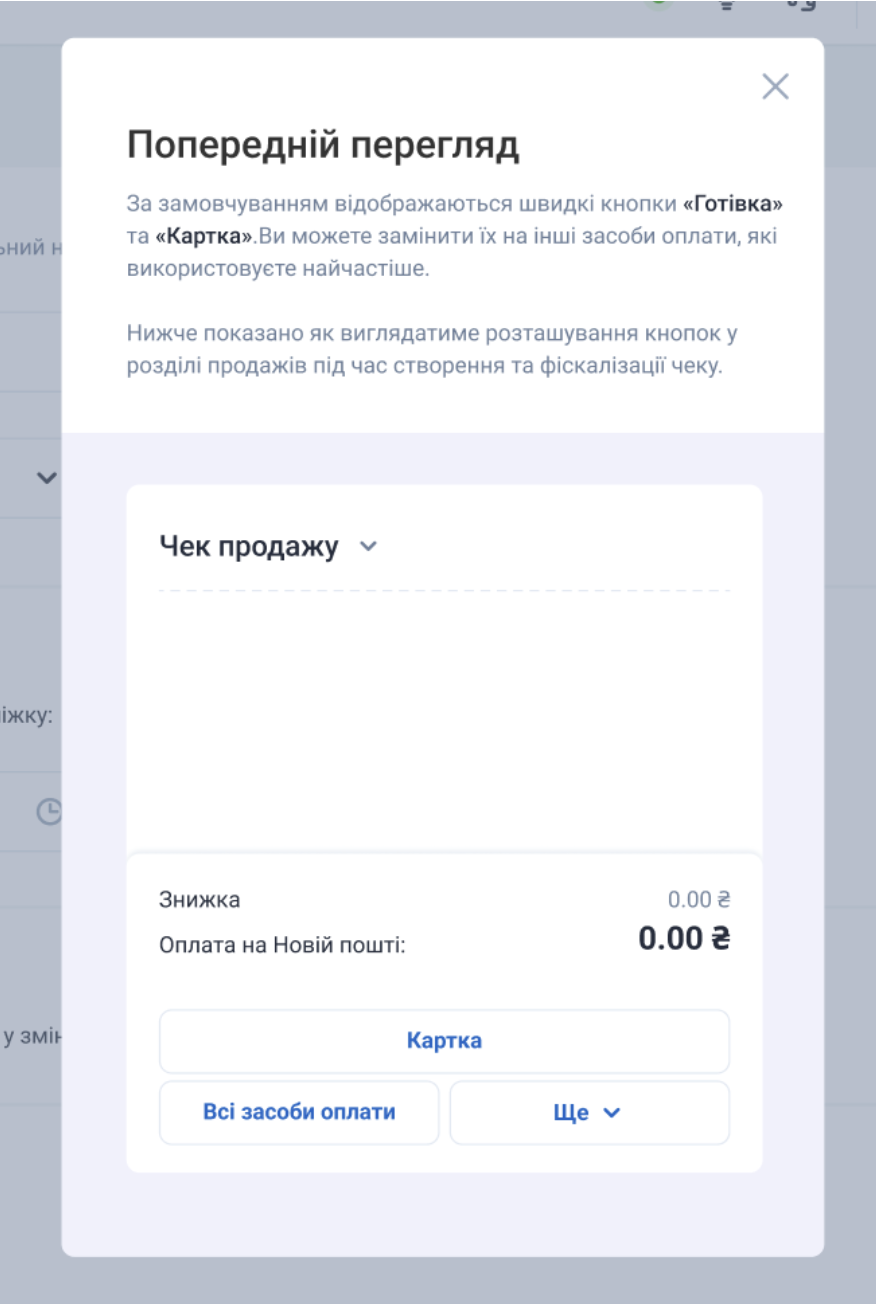Screen dimensions: 876x1304
Task: Click the clock icon behind the dialog
Action: pyautogui.click(x=49, y=811)
